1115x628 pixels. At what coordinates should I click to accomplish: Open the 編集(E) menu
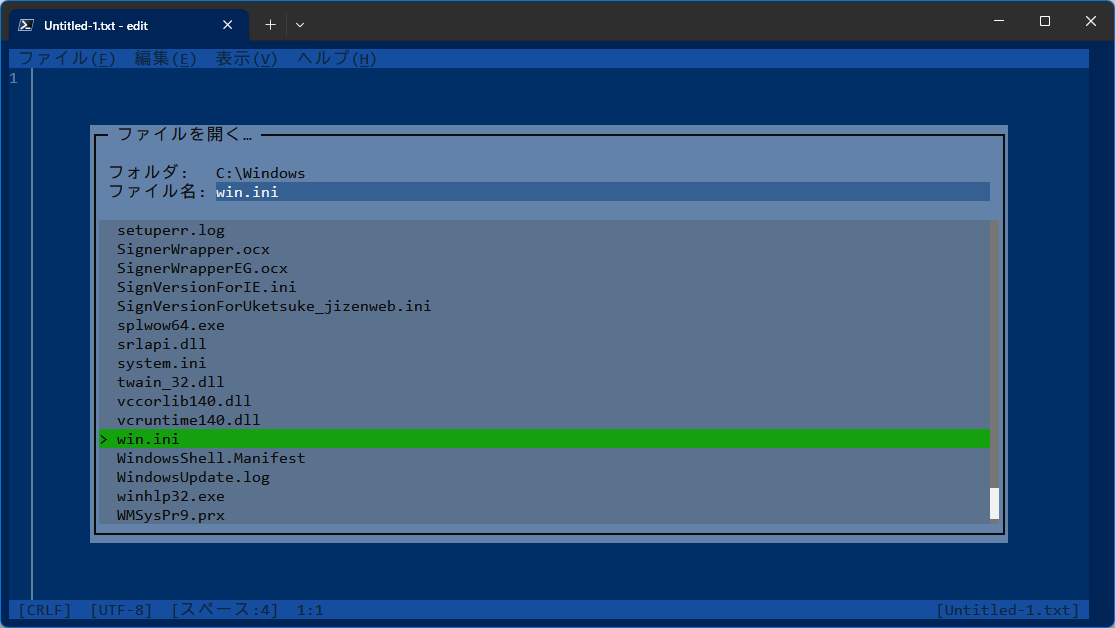[165, 59]
